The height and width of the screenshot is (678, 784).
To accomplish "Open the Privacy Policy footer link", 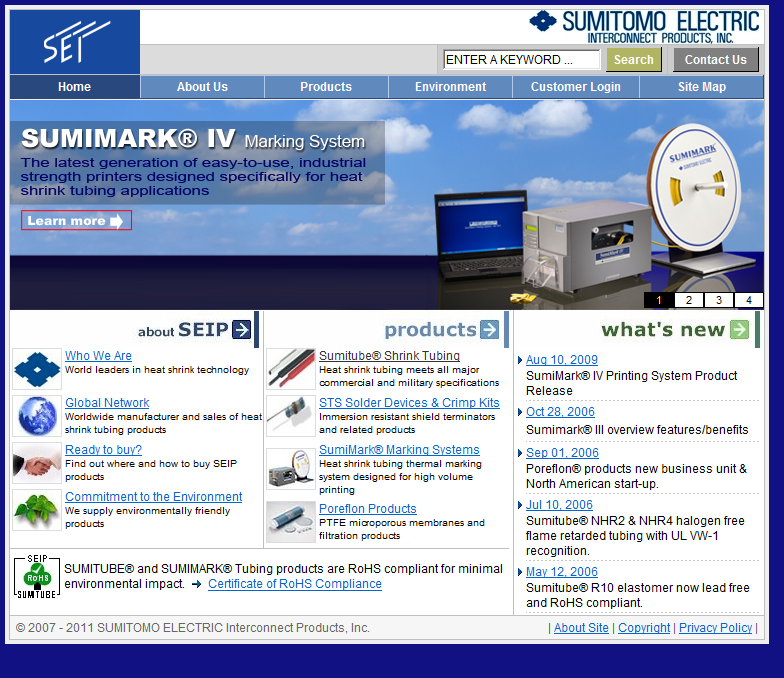I will pos(716,628).
